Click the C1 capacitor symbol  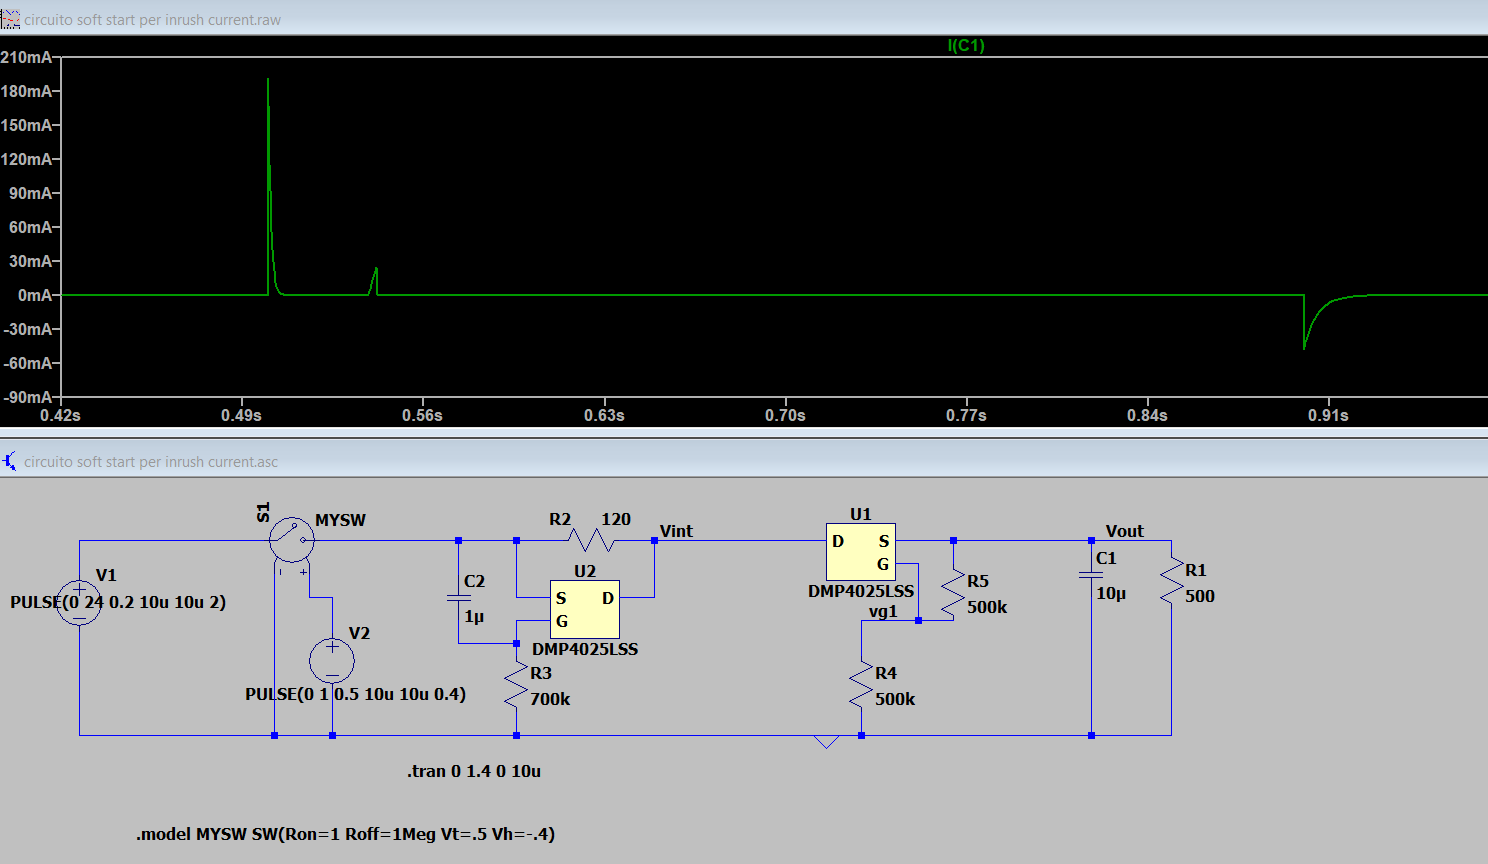pyautogui.click(x=1091, y=575)
